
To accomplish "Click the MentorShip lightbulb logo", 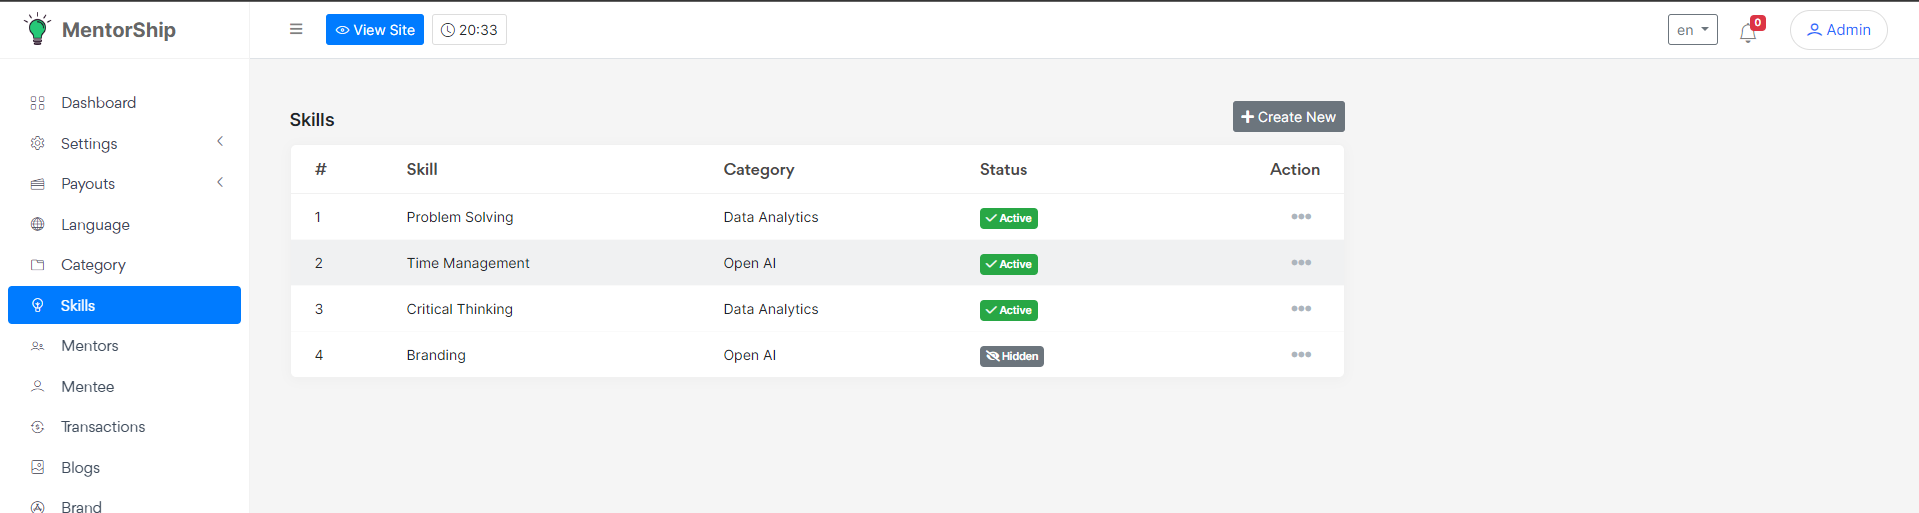I will (x=37, y=29).
